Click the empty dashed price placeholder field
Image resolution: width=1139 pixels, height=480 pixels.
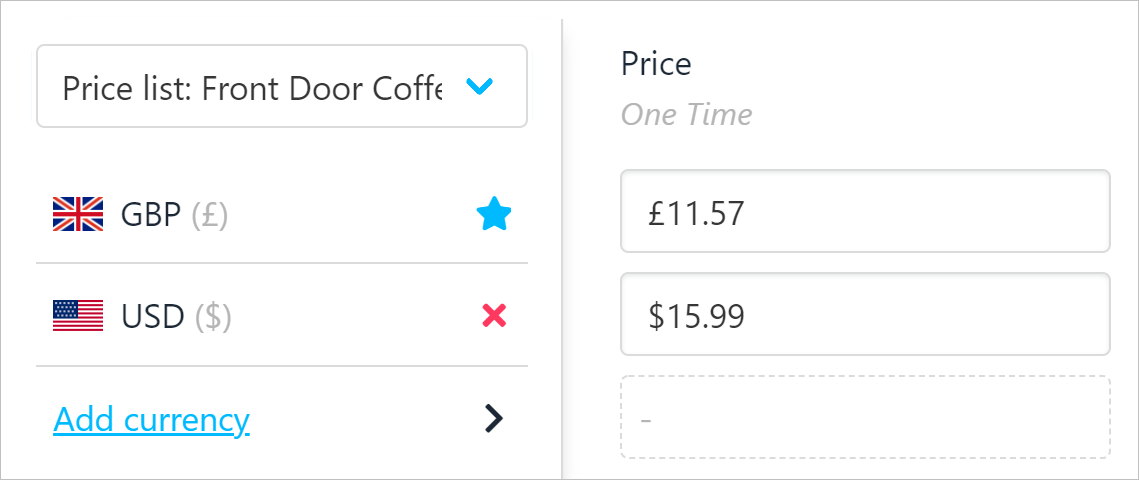coord(865,417)
